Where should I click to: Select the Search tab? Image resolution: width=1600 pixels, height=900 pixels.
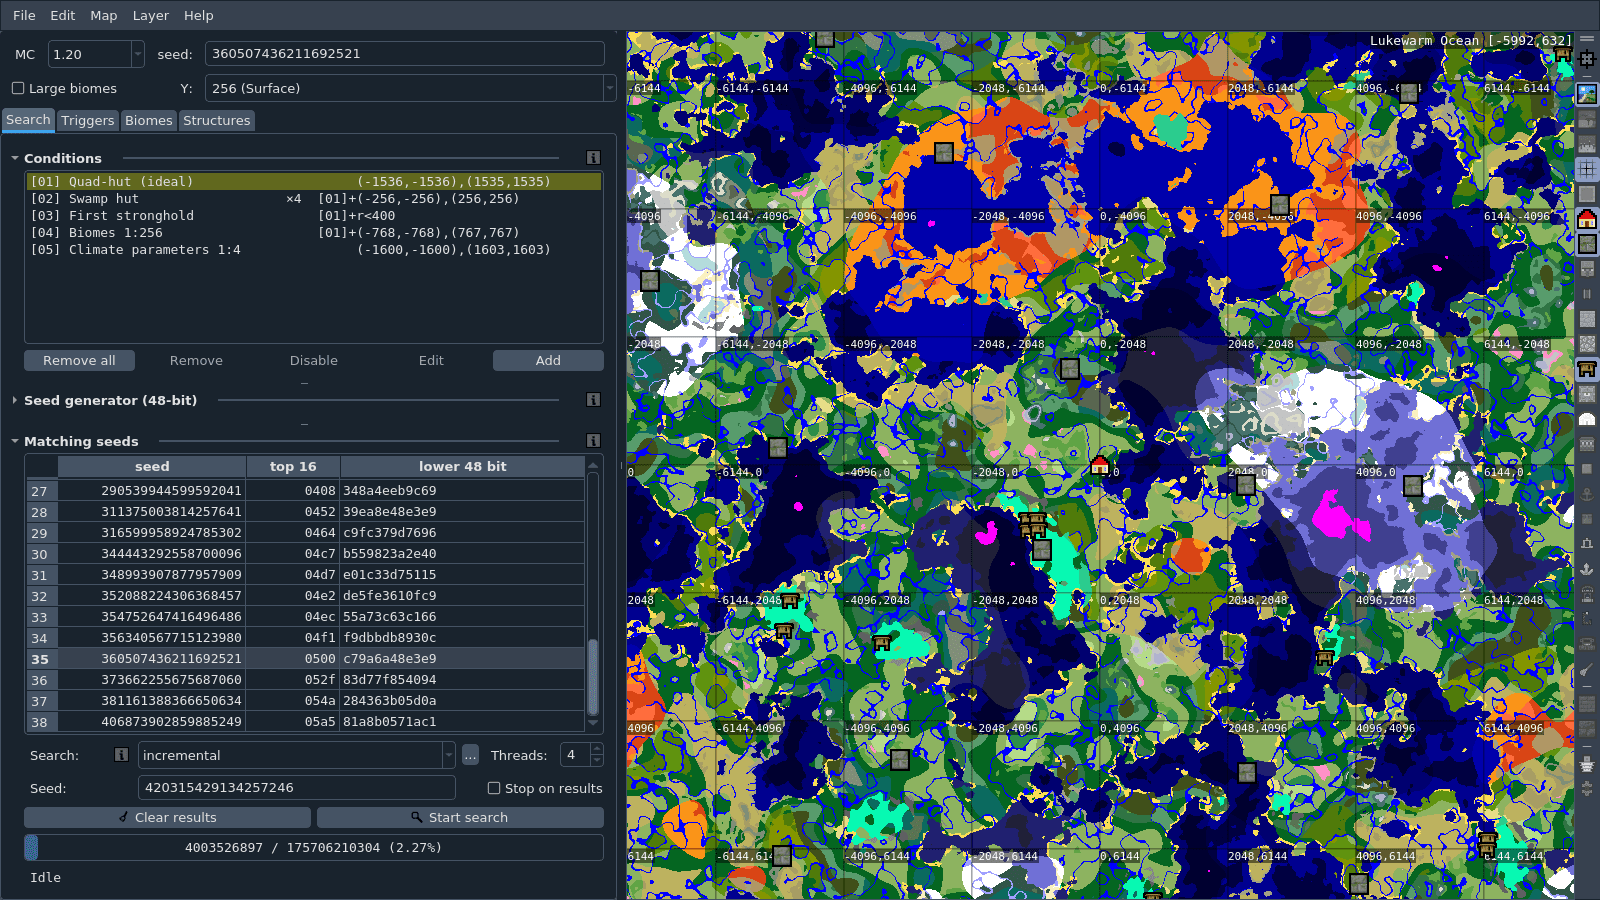tap(28, 119)
